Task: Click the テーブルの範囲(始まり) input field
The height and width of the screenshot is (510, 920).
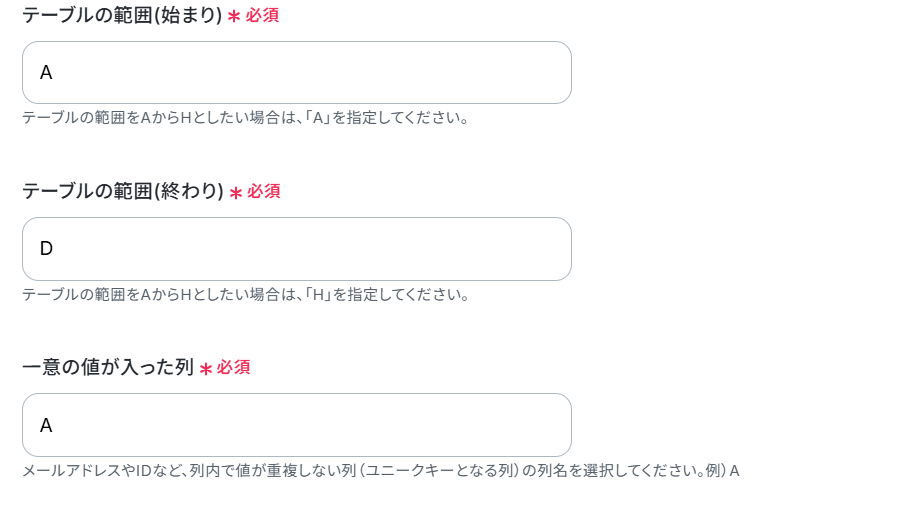Action: coord(297,73)
